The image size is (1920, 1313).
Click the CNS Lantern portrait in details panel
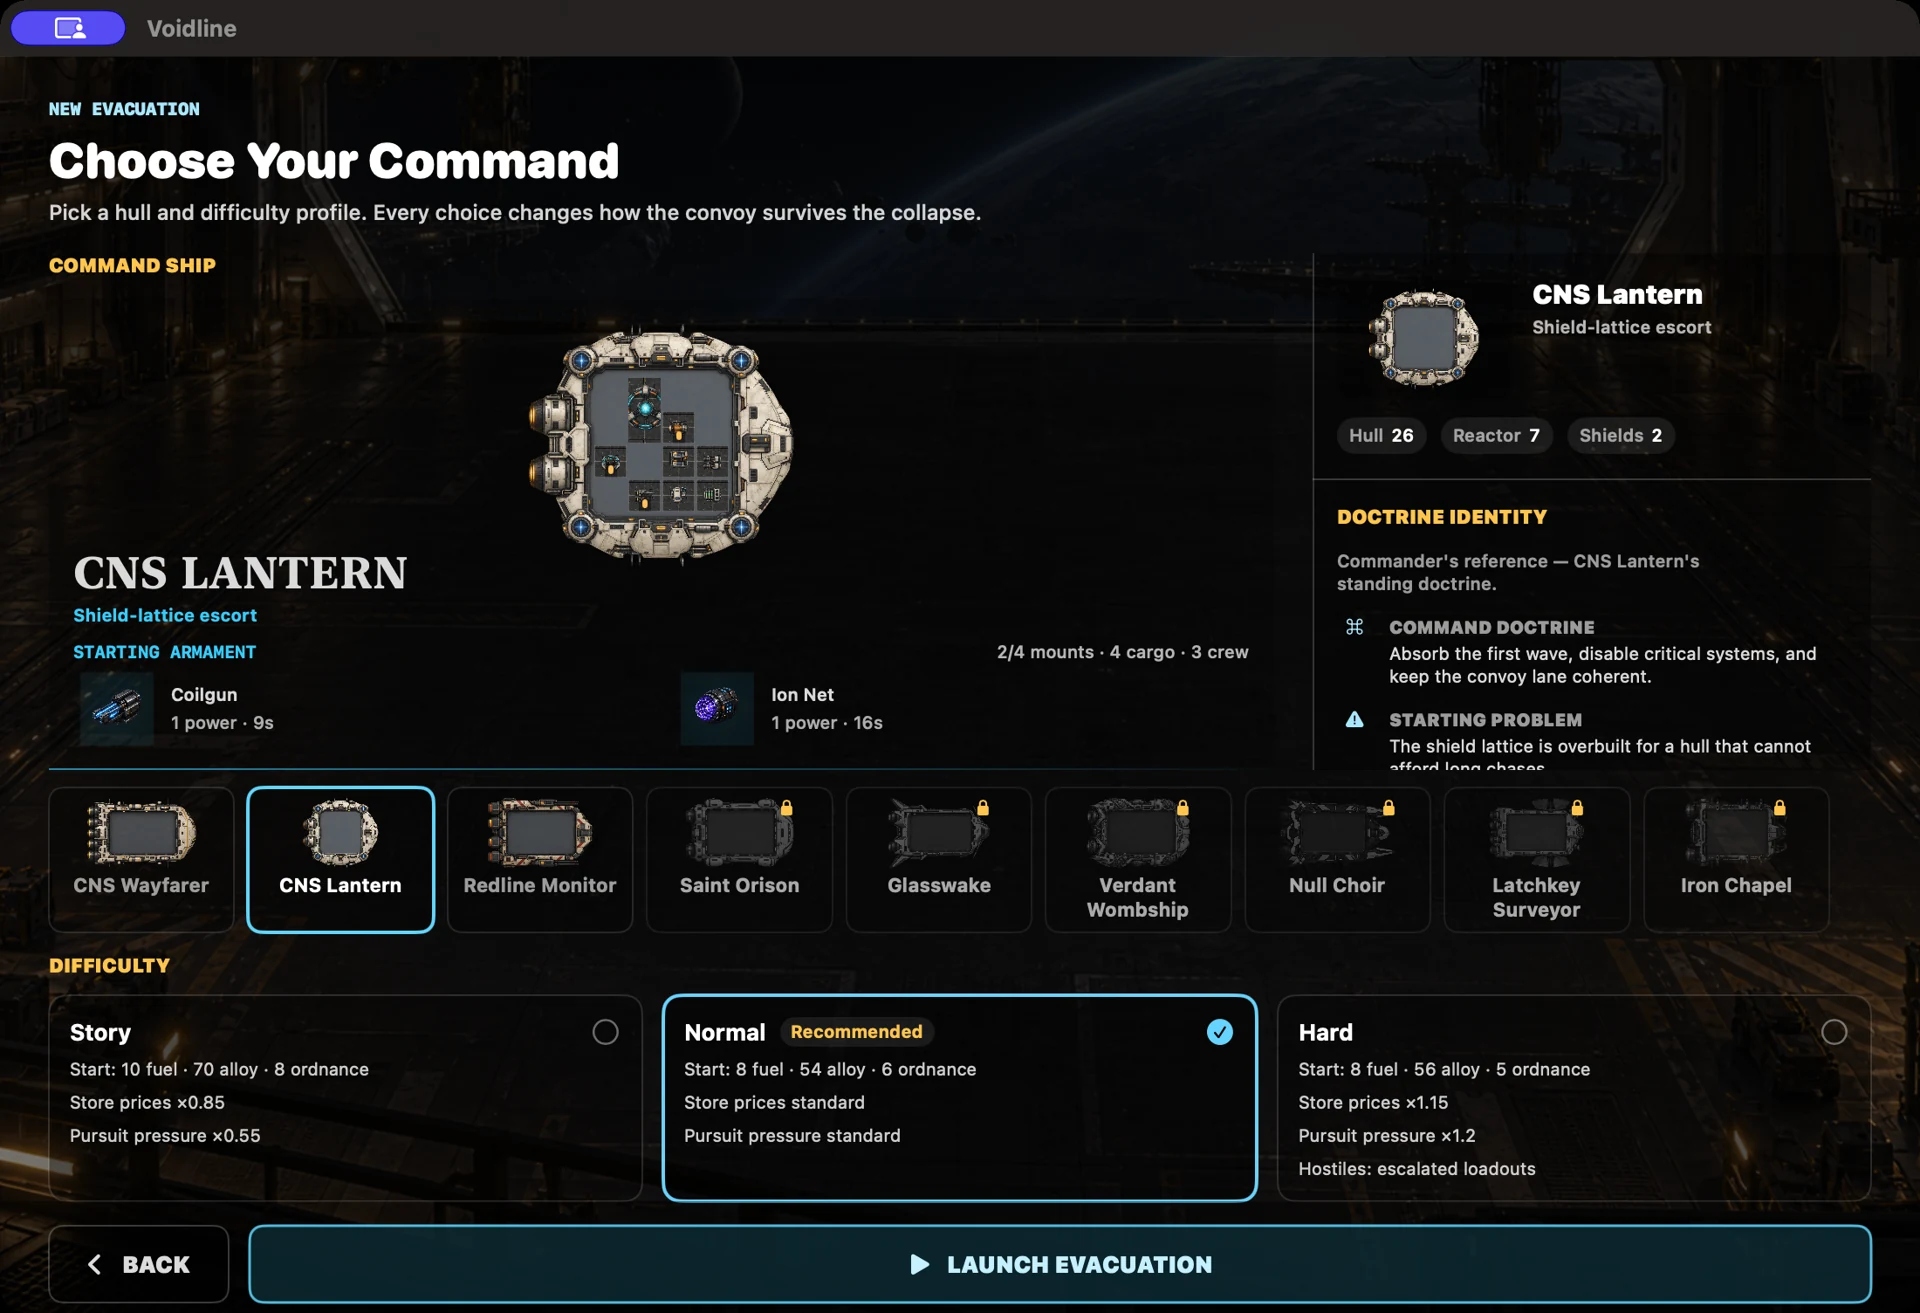(x=1424, y=338)
